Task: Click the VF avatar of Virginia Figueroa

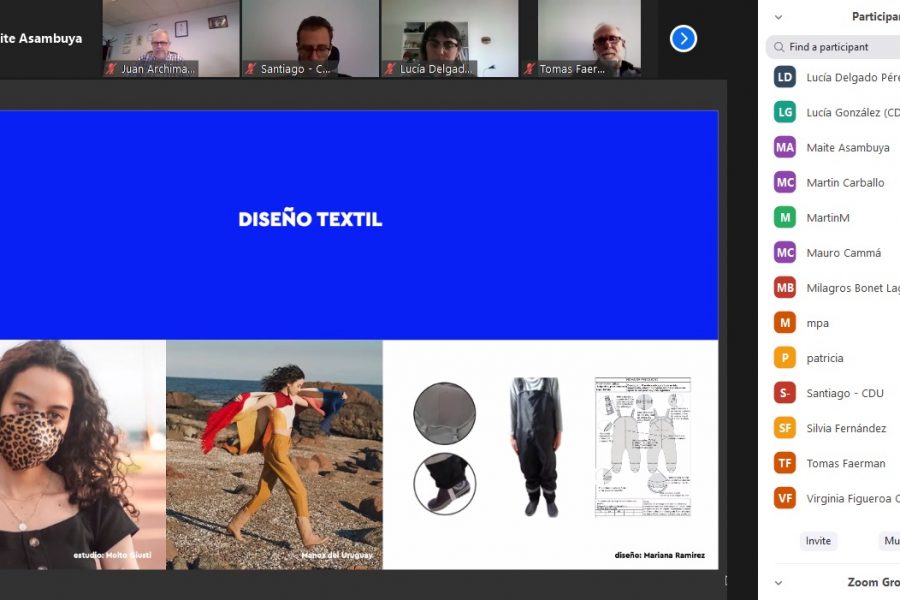Action: click(785, 498)
